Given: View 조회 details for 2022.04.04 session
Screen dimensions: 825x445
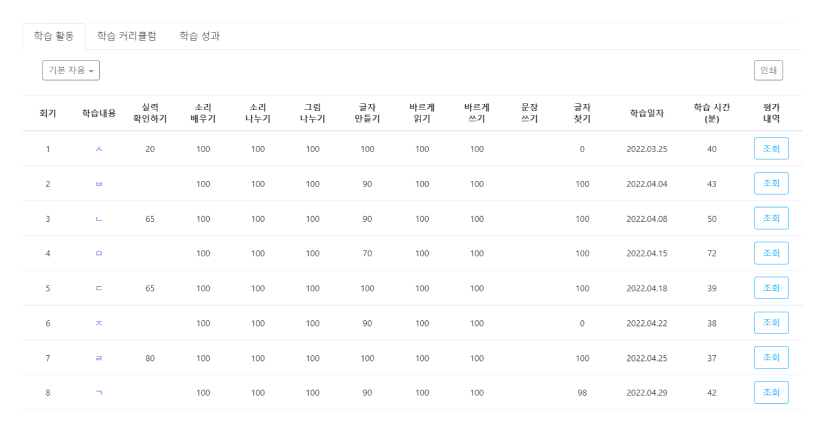Looking at the screenshot, I should pyautogui.click(x=771, y=184).
